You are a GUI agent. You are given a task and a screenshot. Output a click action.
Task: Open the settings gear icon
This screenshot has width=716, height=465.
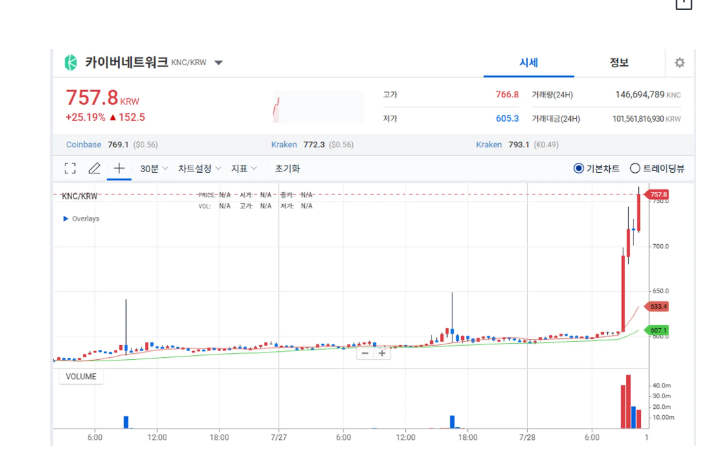coord(680,63)
